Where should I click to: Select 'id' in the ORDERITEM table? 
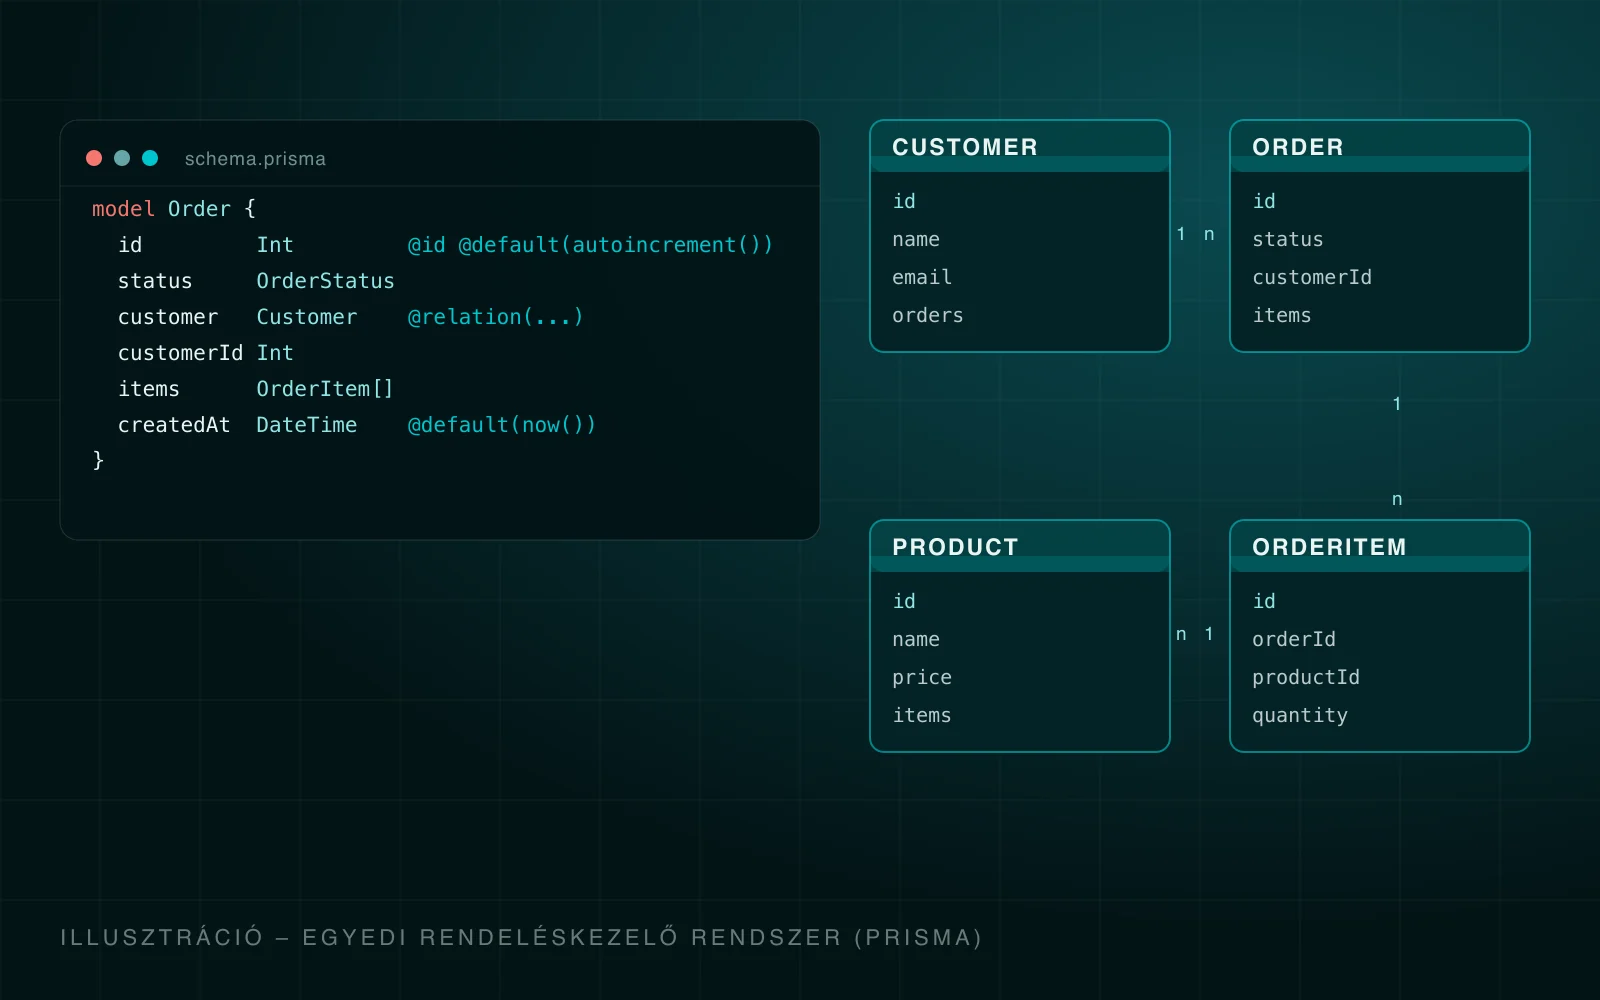coord(1264,601)
